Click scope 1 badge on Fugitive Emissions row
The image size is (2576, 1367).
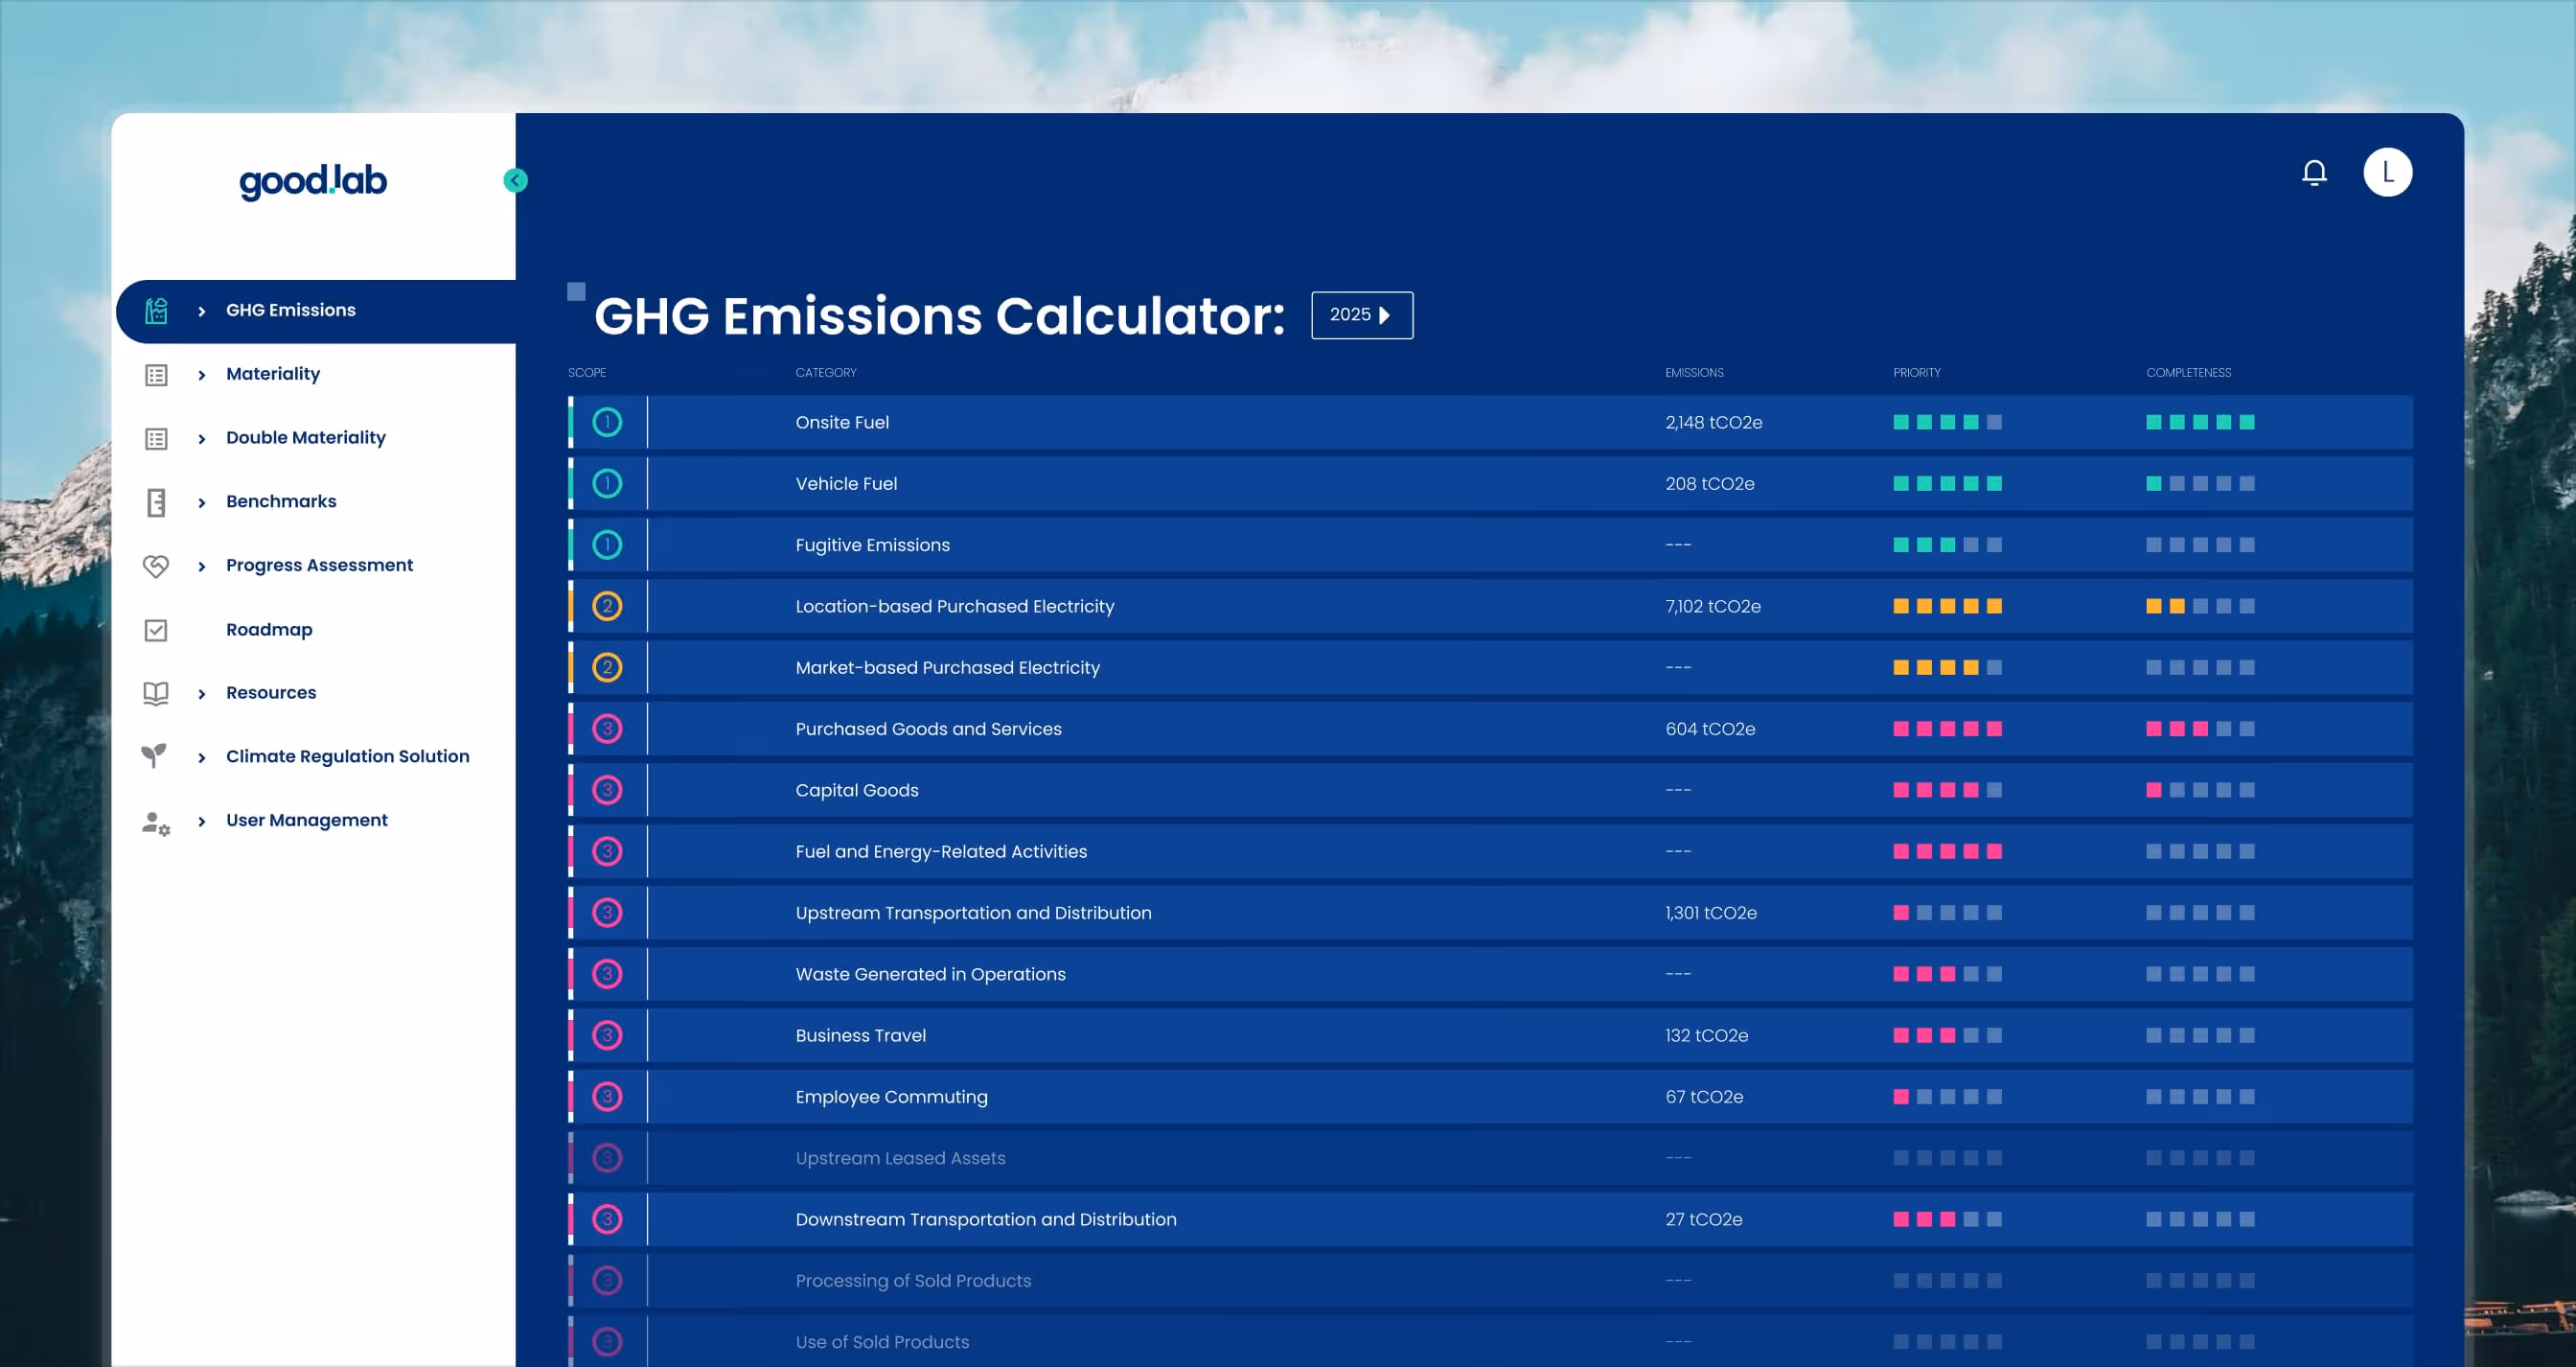[607, 545]
